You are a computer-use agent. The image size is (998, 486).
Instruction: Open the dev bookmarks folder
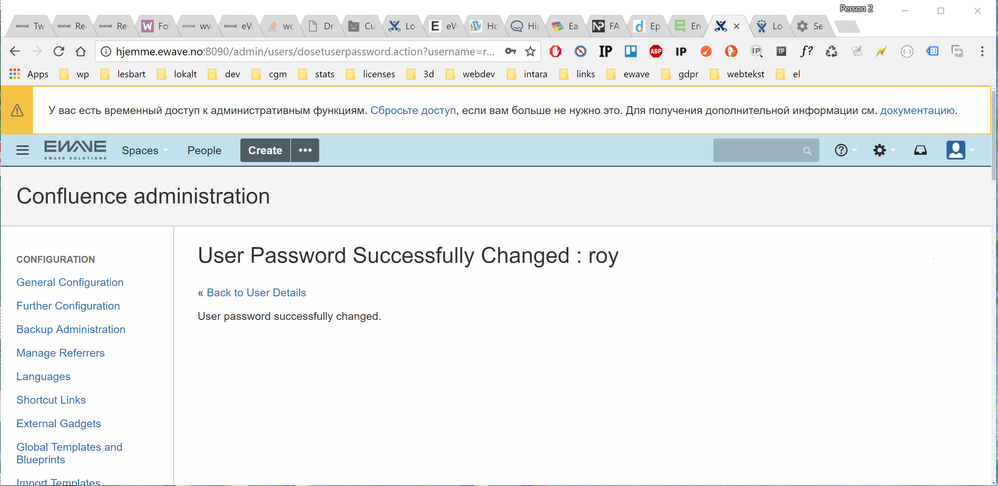pos(224,74)
